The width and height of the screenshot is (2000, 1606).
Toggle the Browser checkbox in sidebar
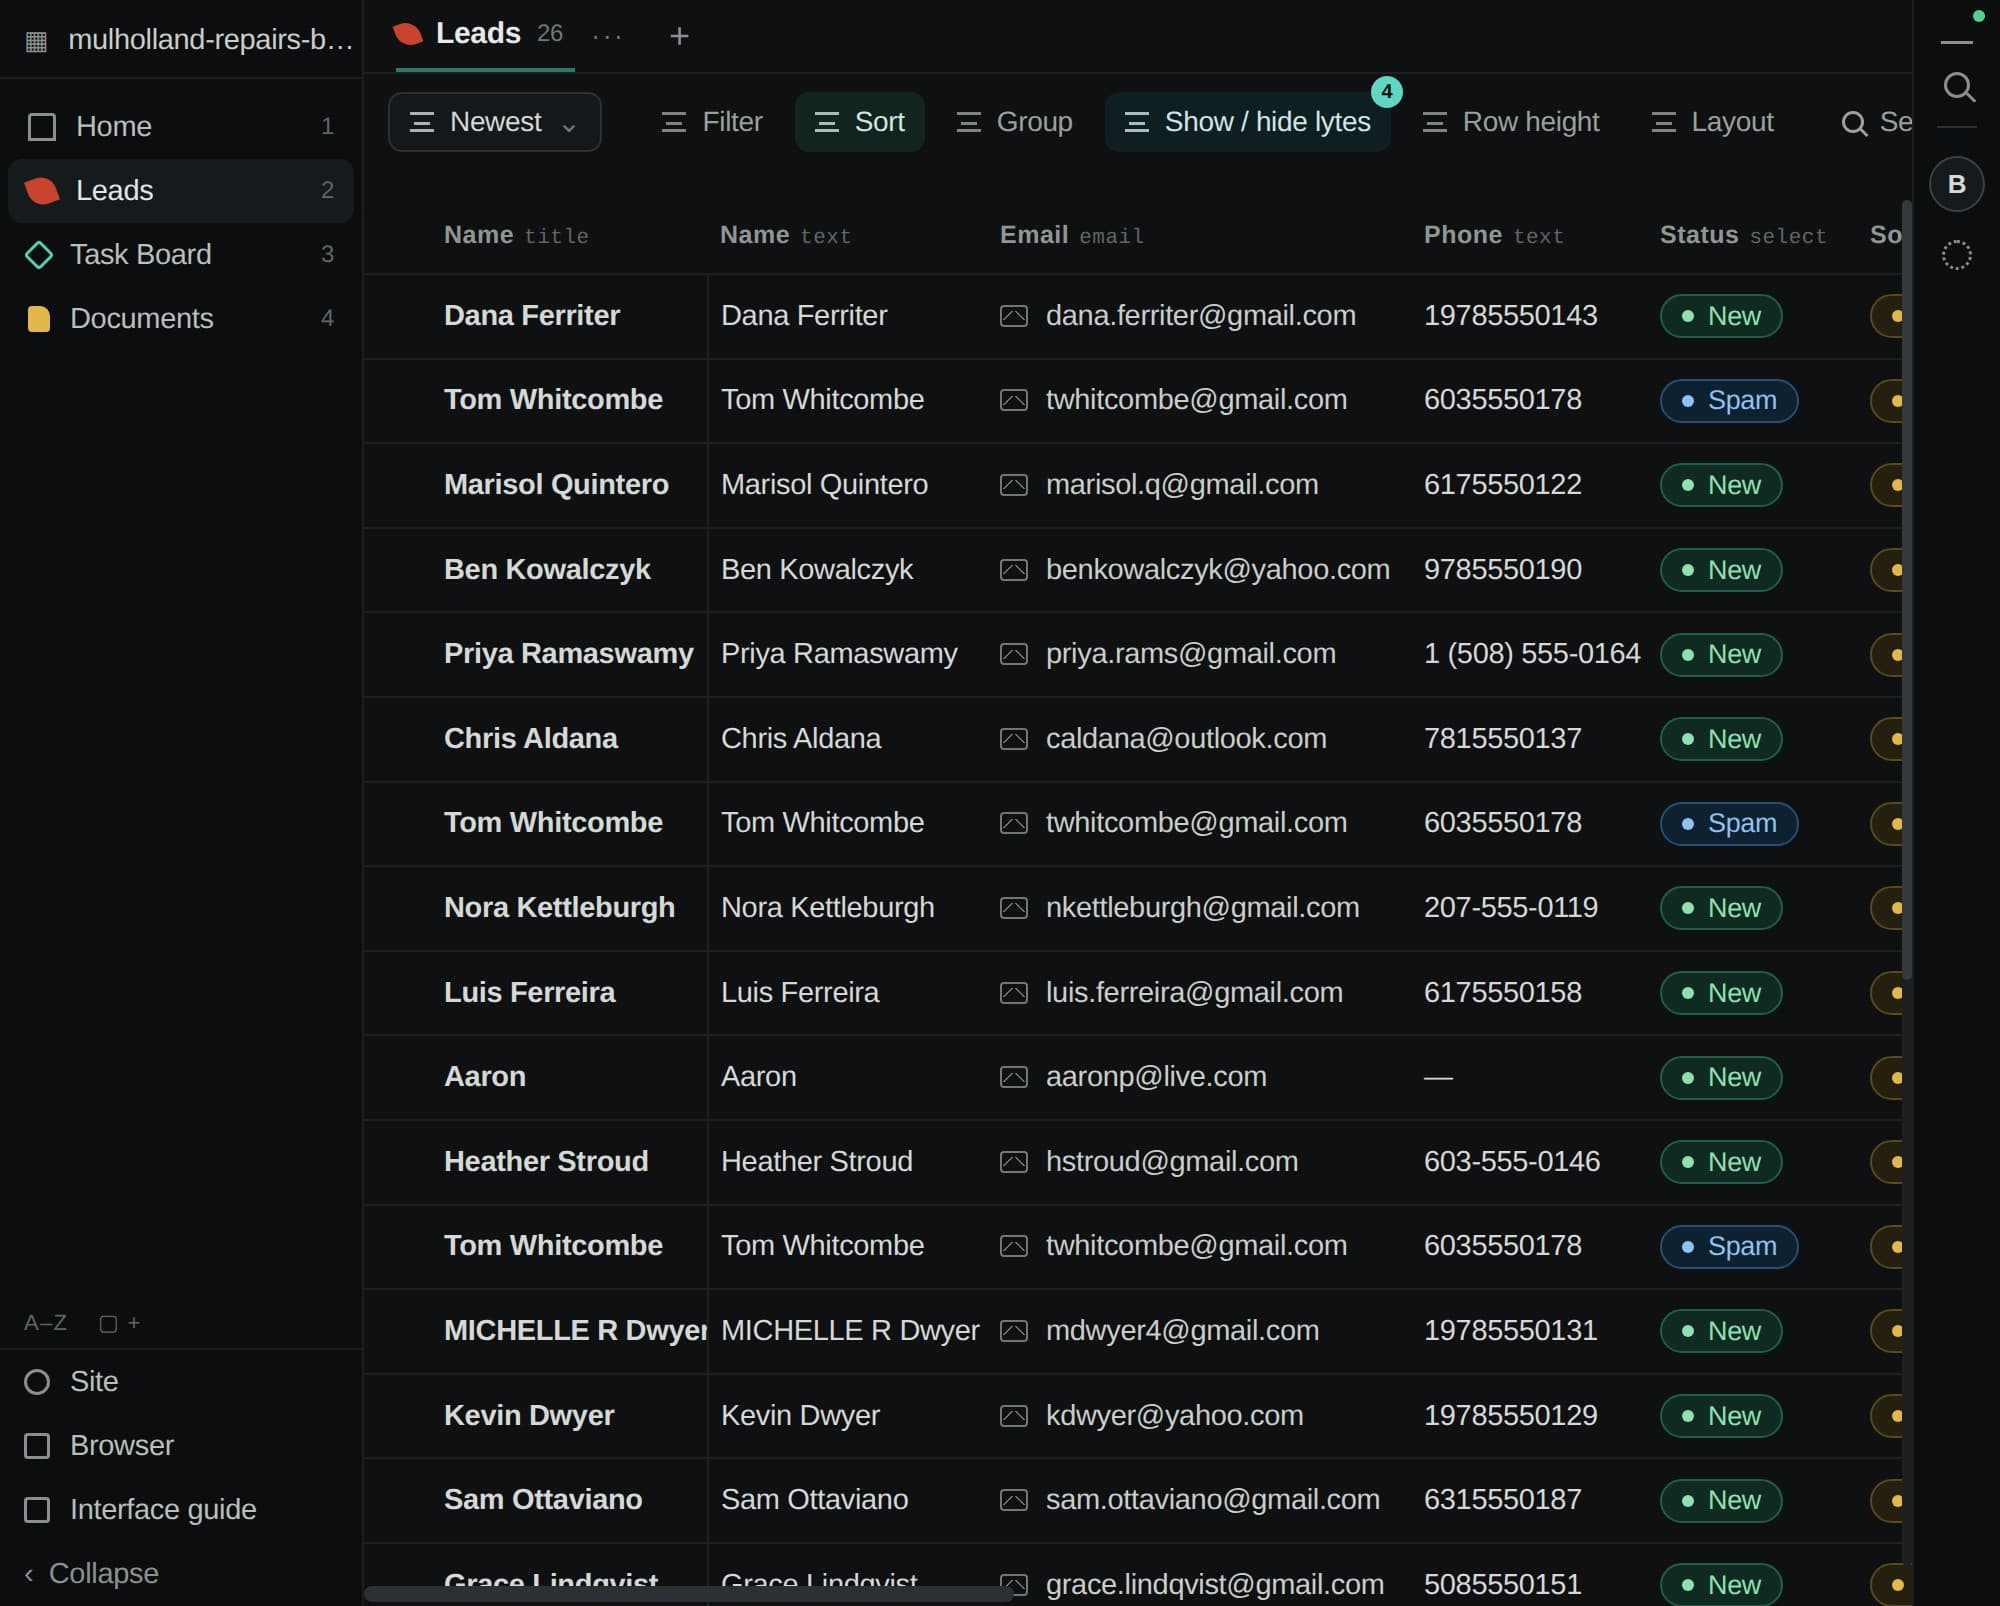[x=37, y=1446]
